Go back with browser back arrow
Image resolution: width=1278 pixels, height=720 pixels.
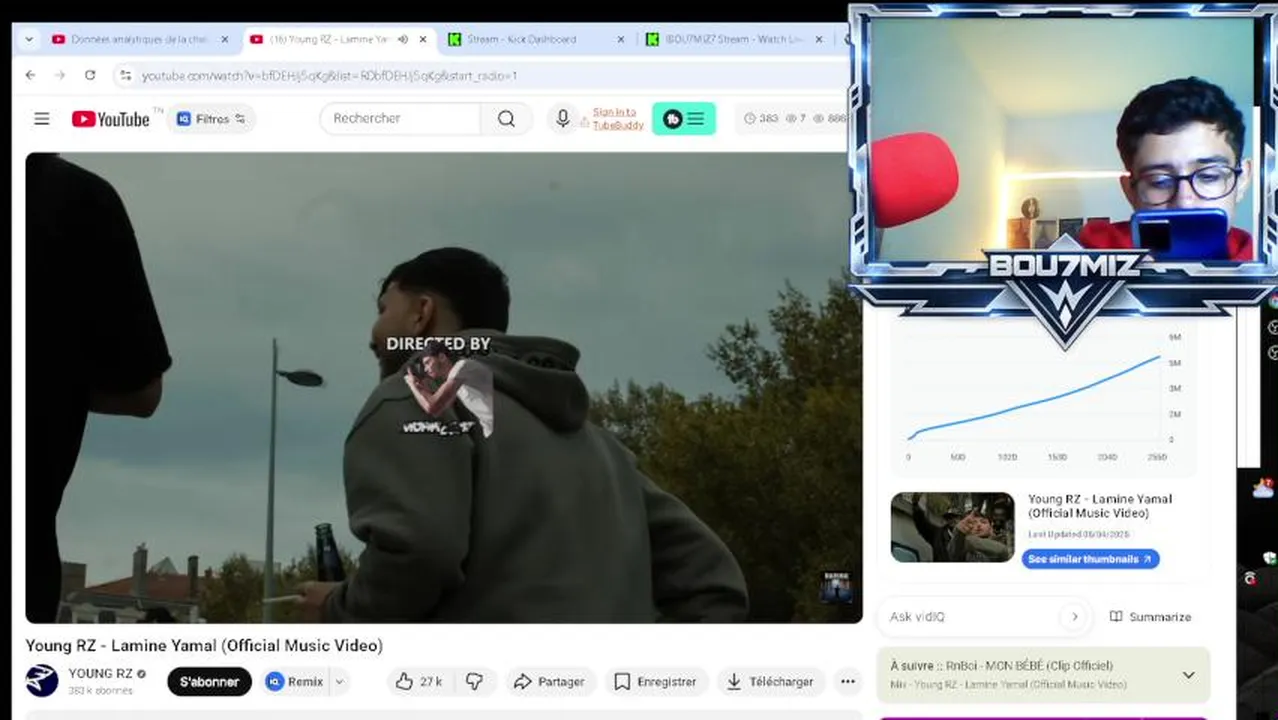[30, 75]
